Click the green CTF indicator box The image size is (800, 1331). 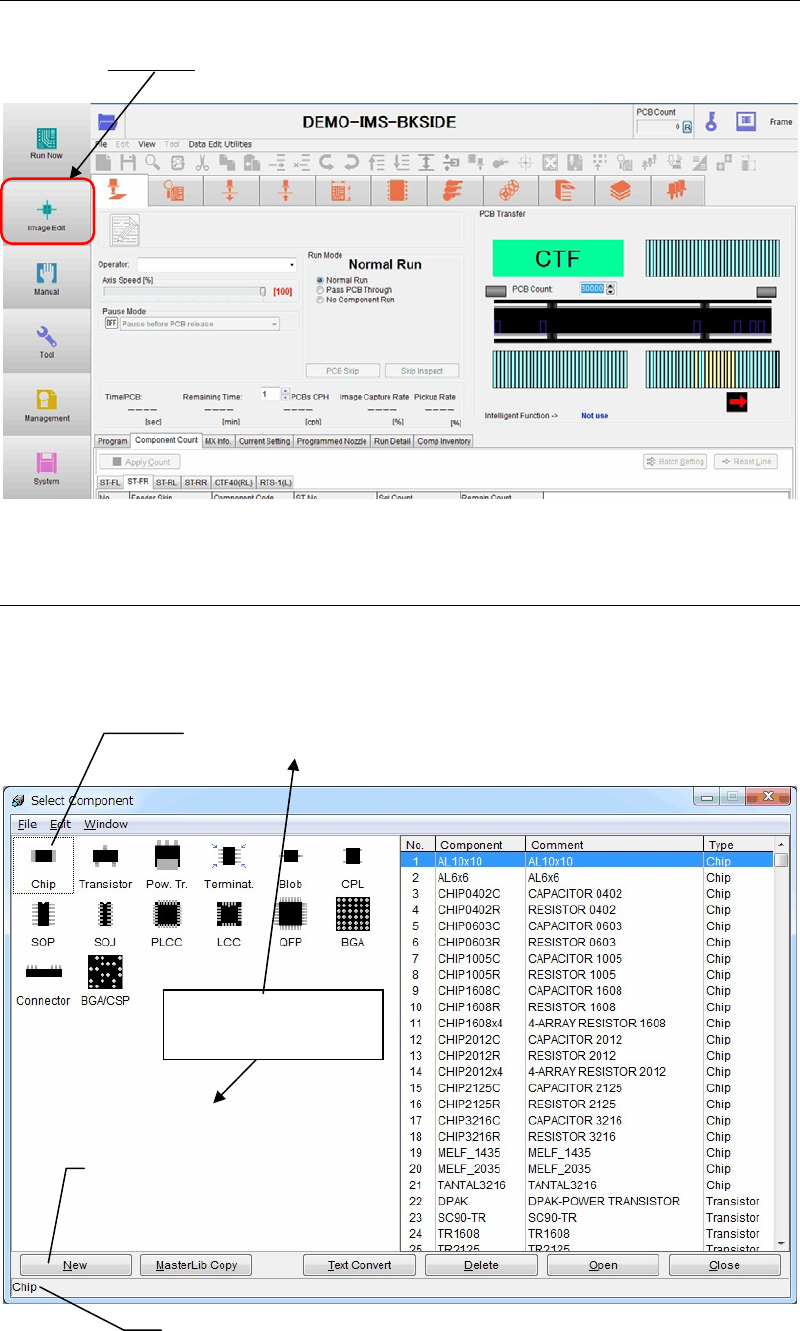[x=557, y=259]
